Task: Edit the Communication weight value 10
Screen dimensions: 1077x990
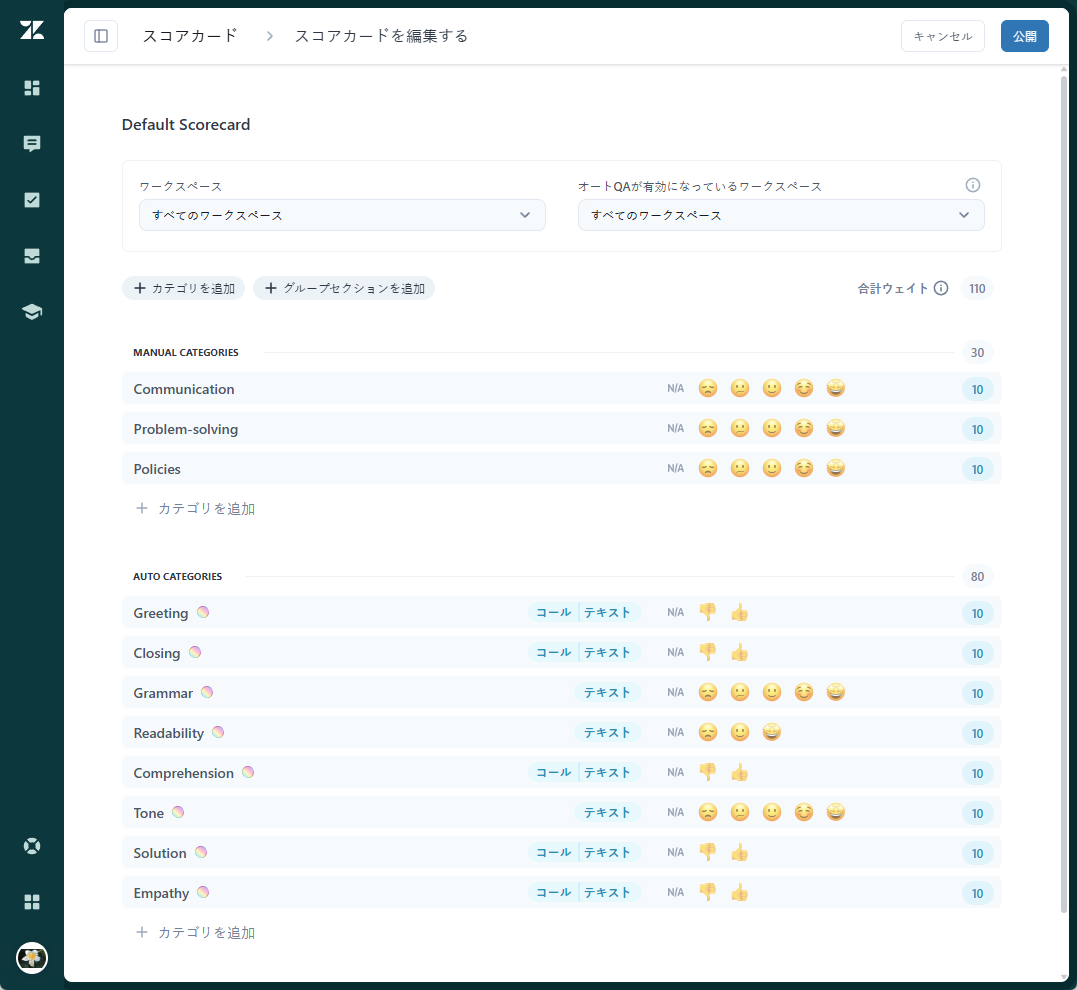Action: tap(977, 390)
